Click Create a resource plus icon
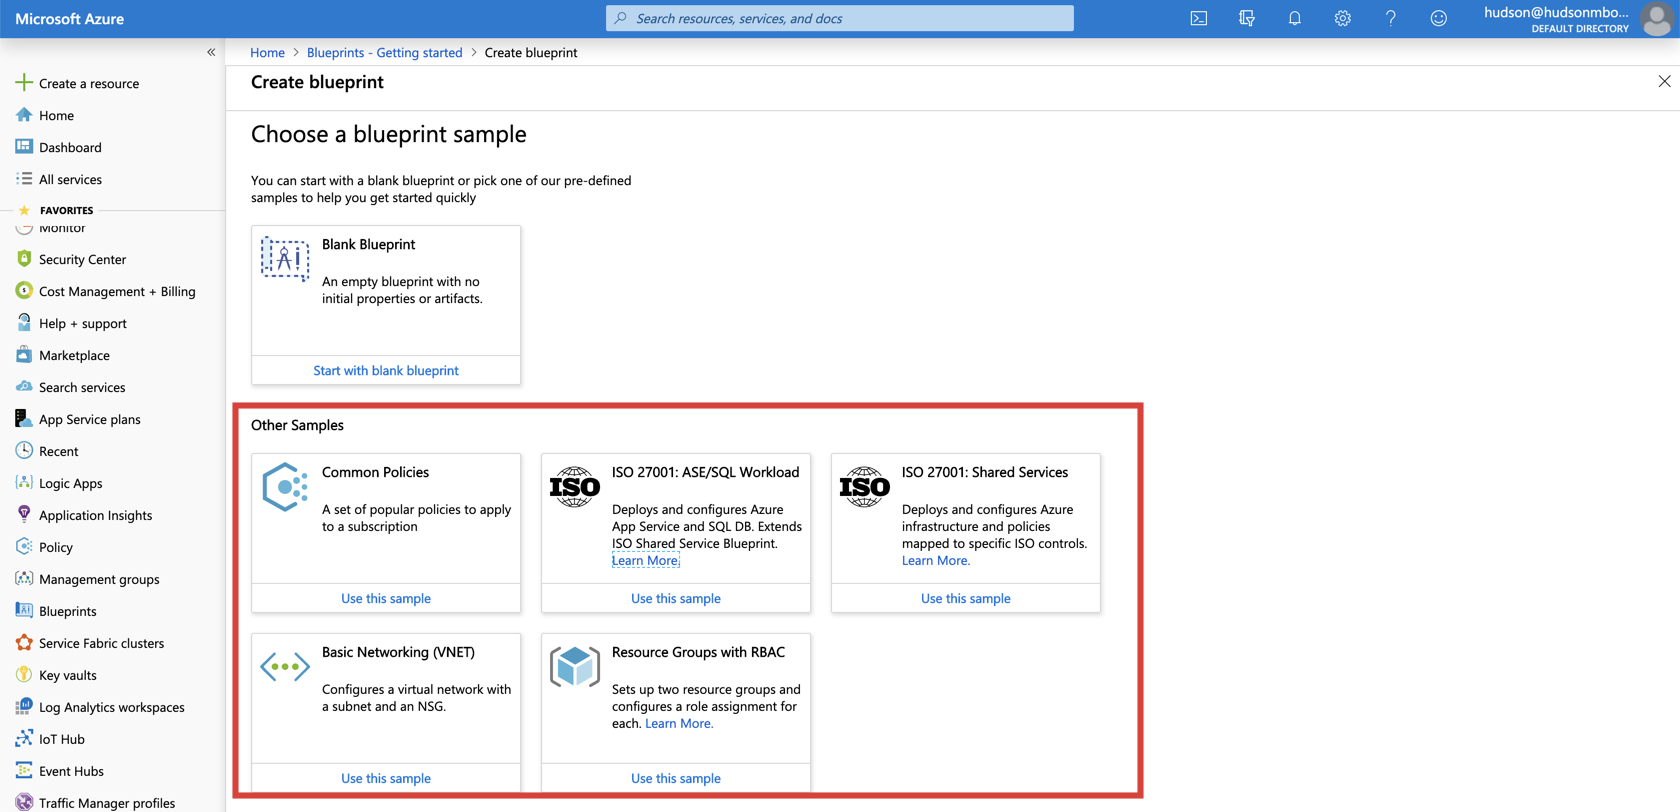The height and width of the screenshot is (812, 1680). pos(24,83)
